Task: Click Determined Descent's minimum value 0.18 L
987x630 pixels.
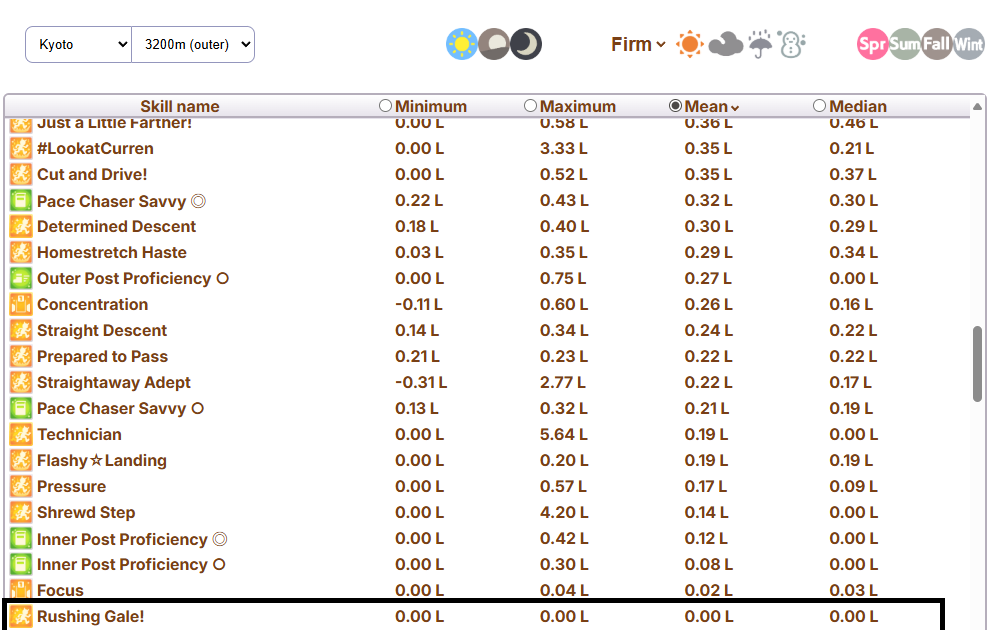Action: 417,227
